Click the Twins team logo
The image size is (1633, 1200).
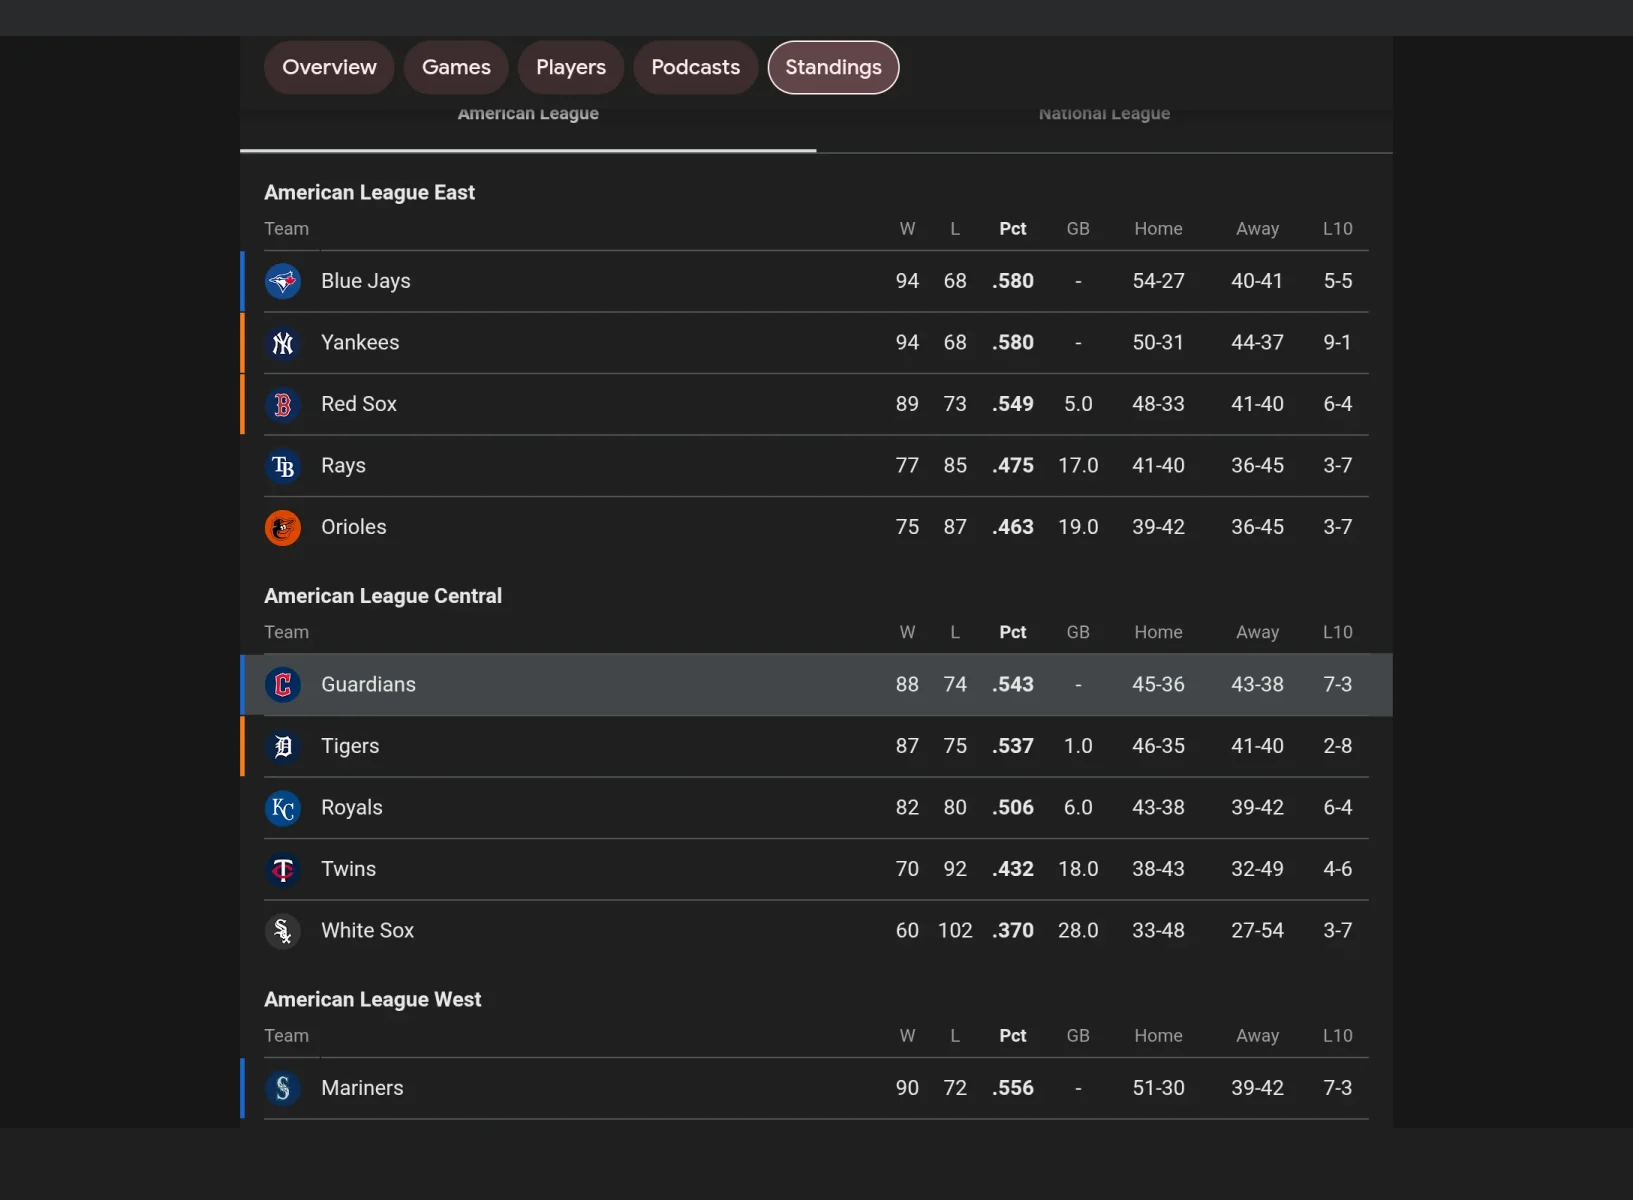point(283,870)
